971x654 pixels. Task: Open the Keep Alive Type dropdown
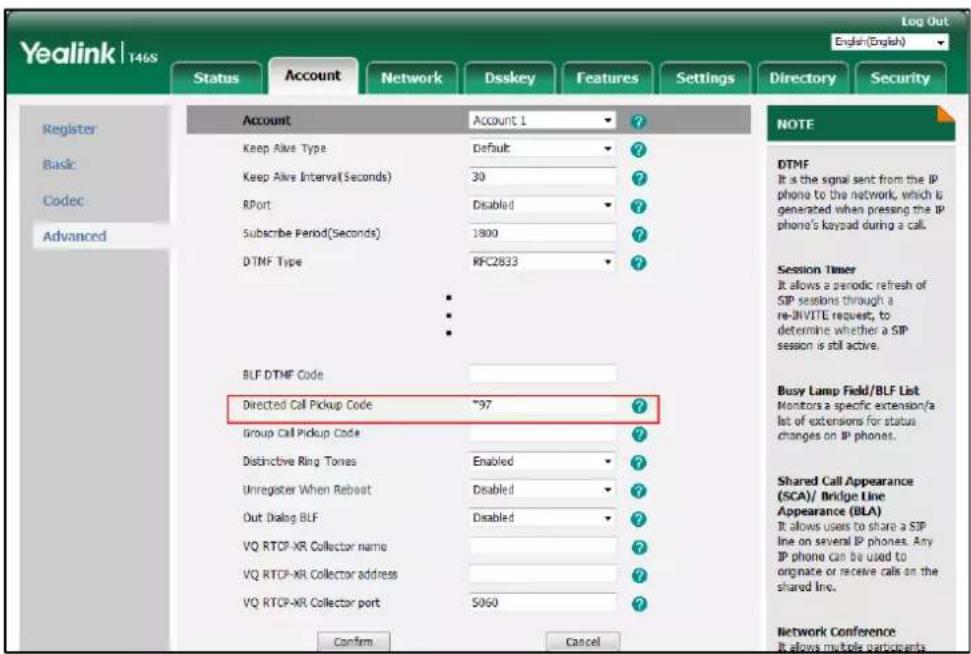pos(542,149)
